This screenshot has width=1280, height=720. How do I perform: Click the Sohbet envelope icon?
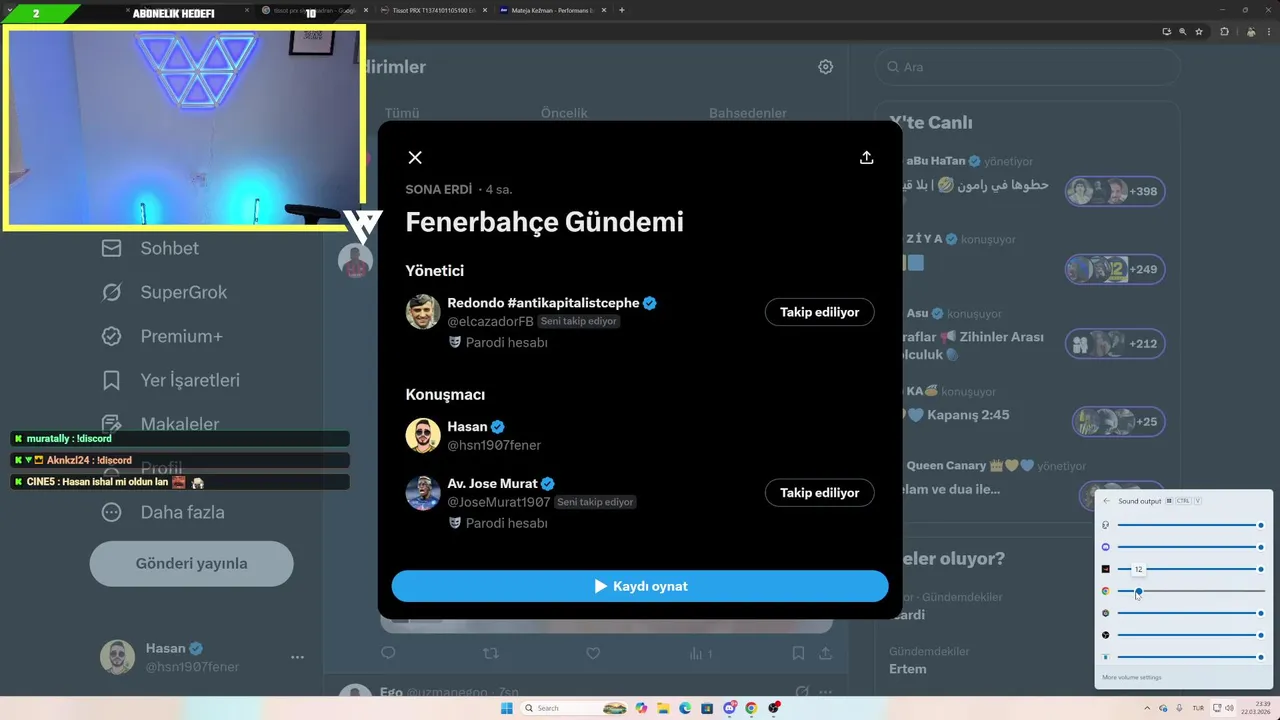tap(112, 248)
